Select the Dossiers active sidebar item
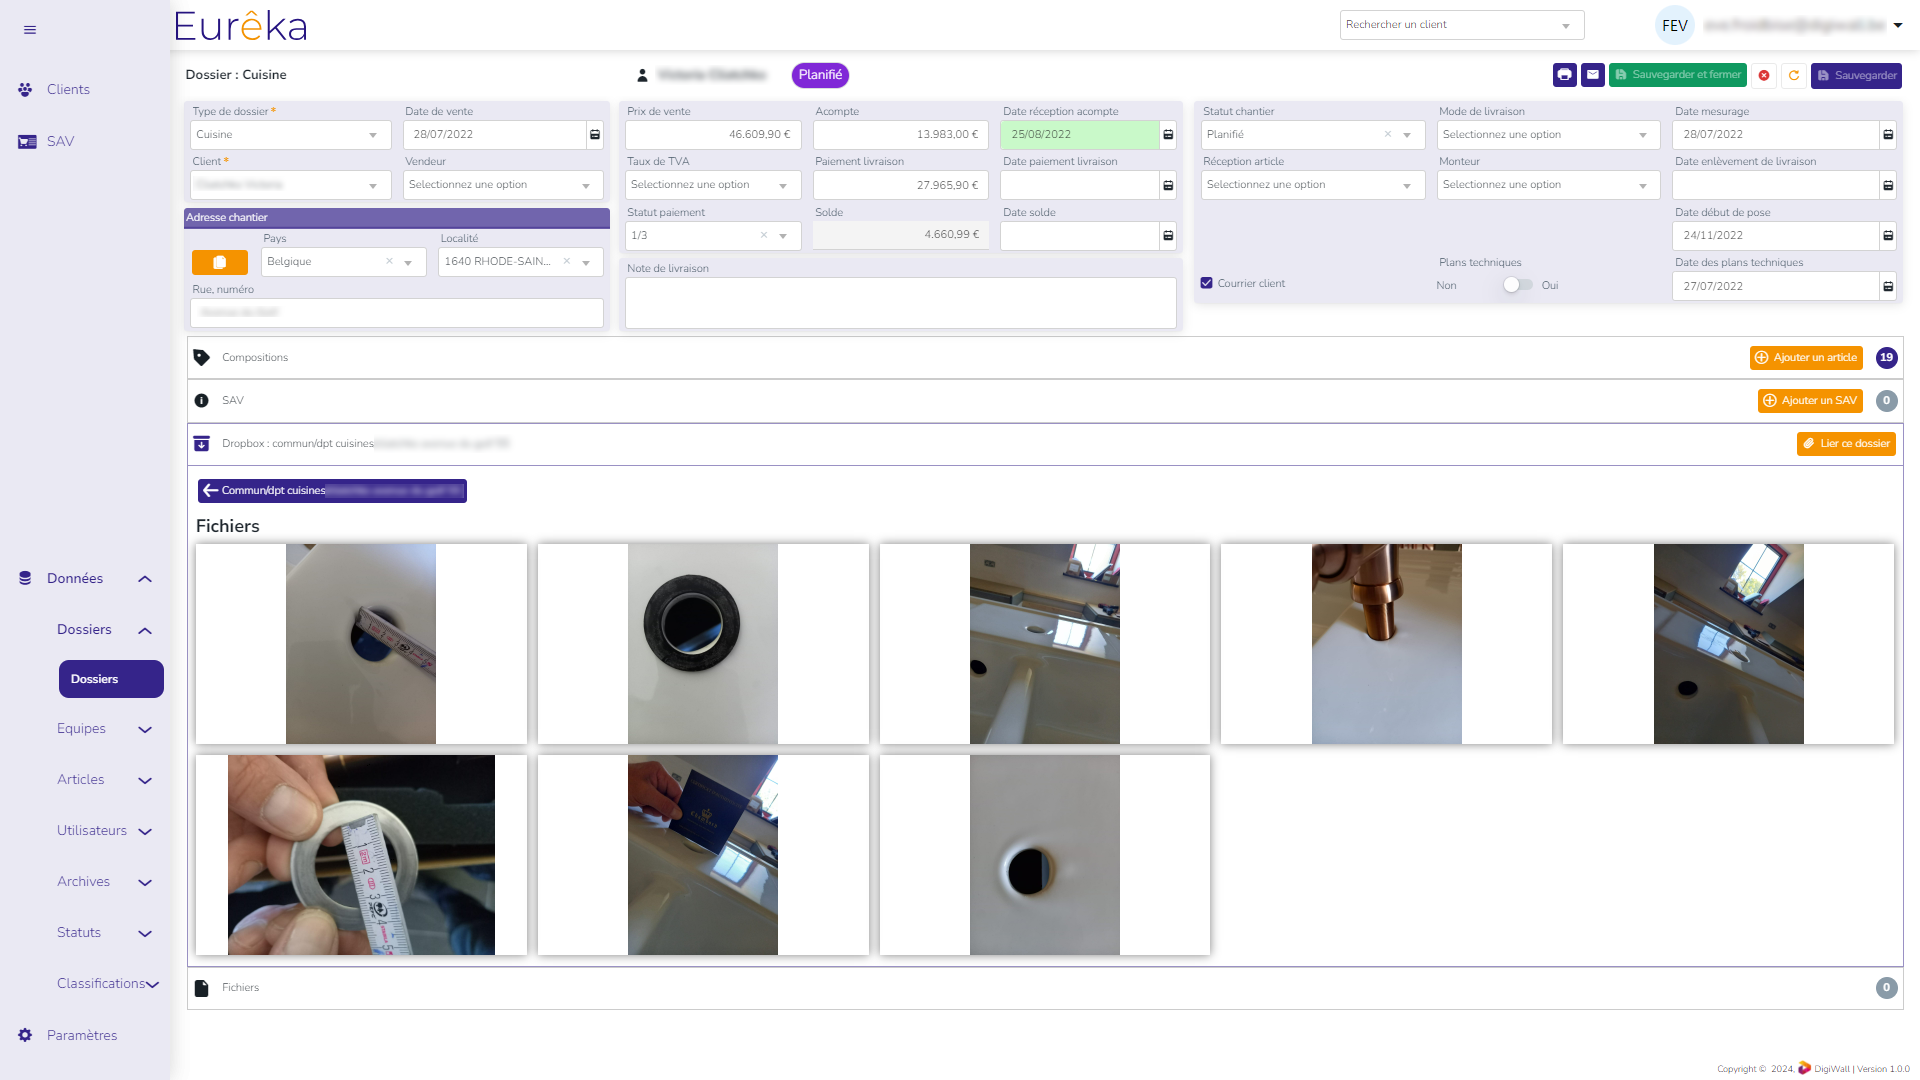 [111, 679]
